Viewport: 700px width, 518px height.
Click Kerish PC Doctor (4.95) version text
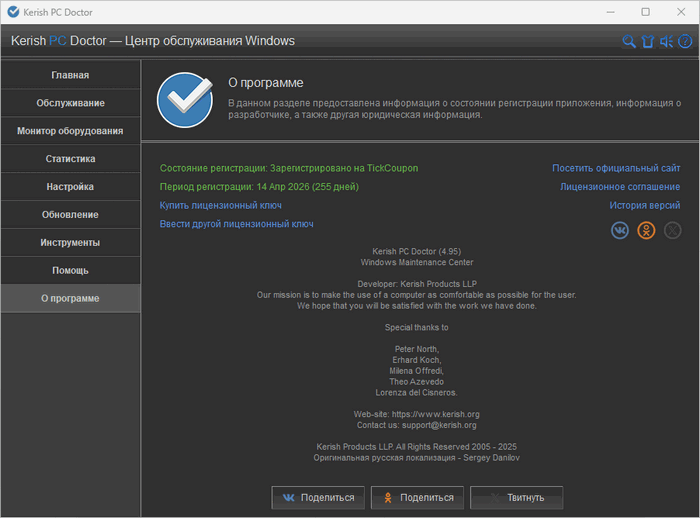pos(417,251)
